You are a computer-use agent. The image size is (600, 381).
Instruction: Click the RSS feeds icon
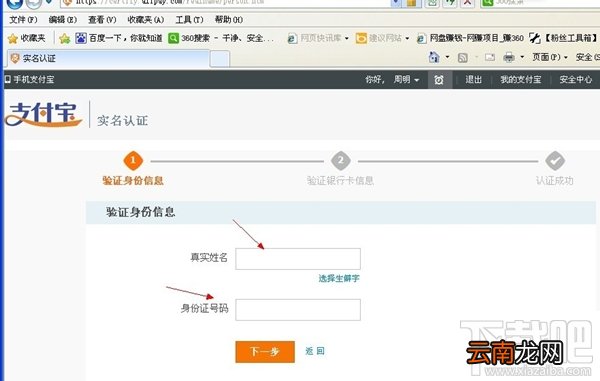[463, 58]
